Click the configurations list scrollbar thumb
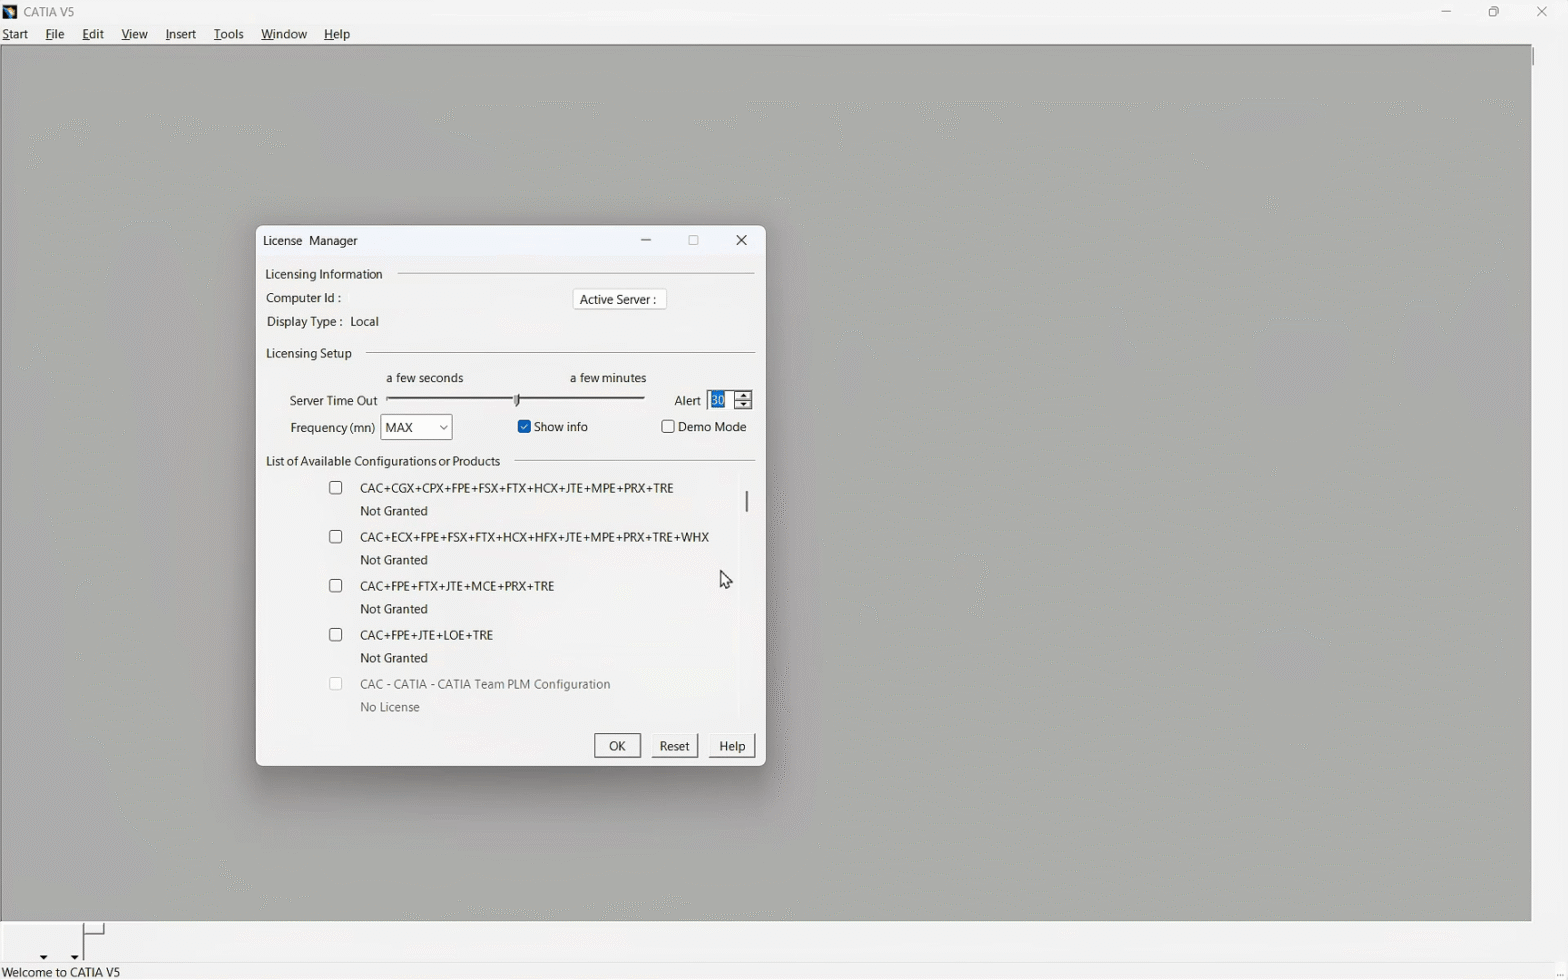This screenshot has width=1568, height=980. [747, 501]
